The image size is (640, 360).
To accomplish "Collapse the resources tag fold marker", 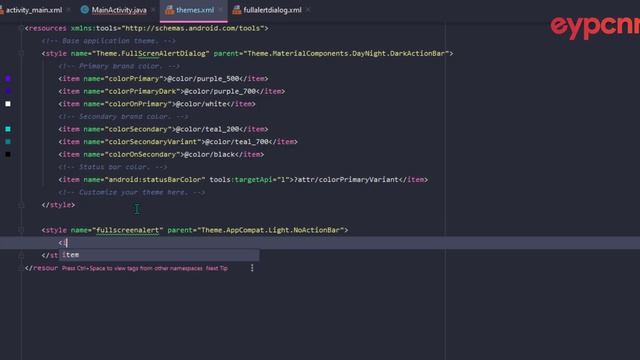I will pos(21,28).
